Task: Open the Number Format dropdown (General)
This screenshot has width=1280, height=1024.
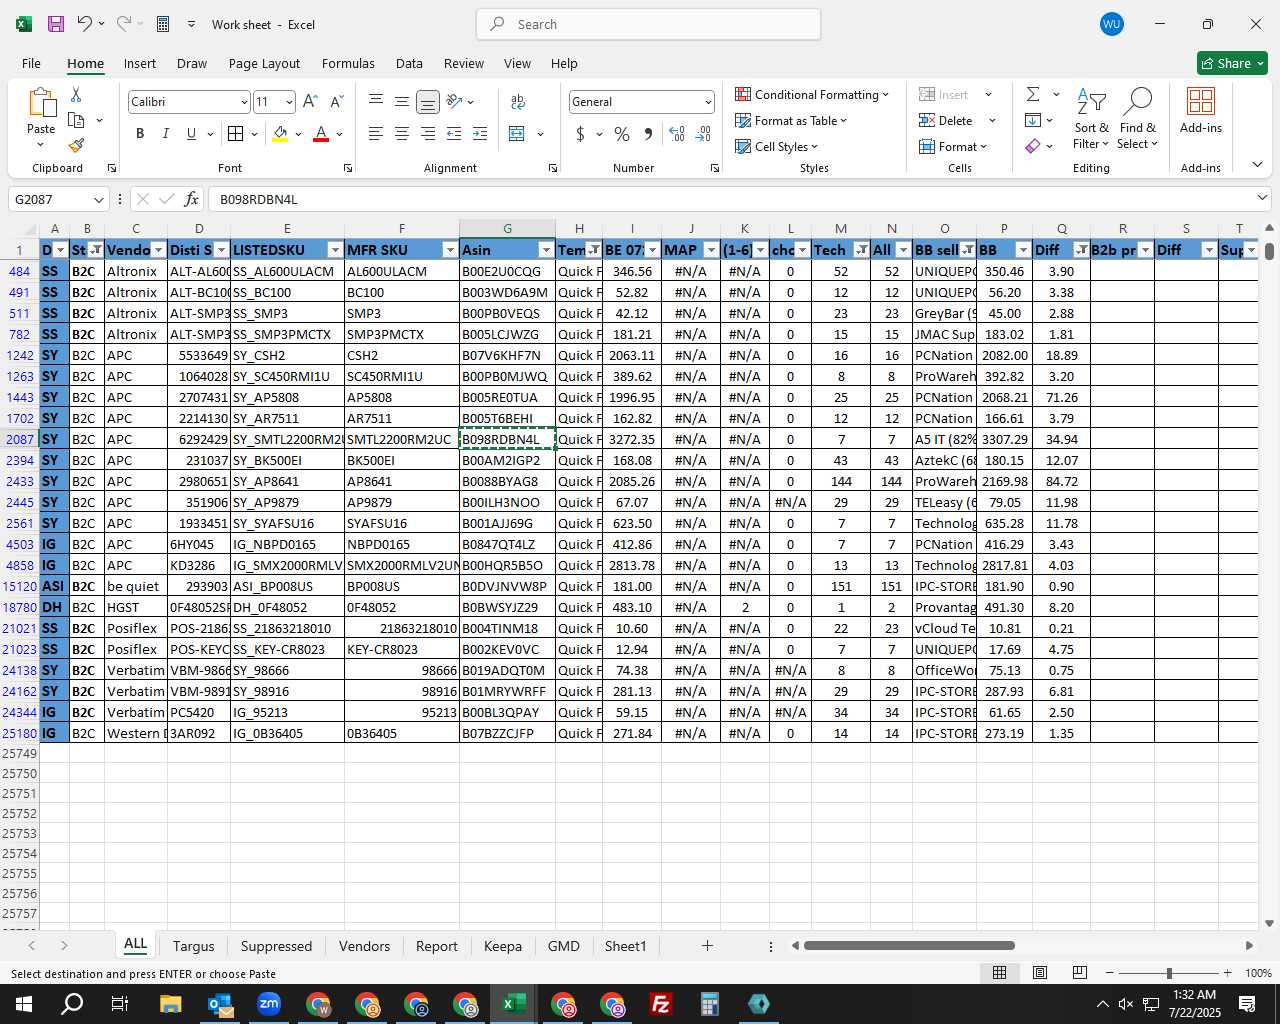Action: [708, 102]
